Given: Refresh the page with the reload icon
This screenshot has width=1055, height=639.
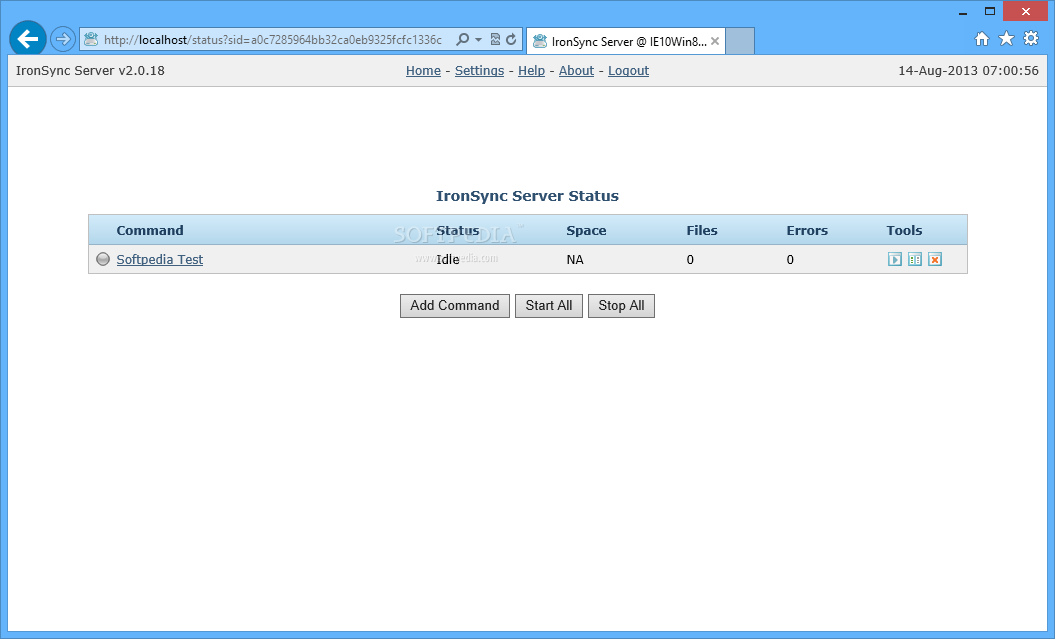Looking at the screenshot, I should 511,40.
